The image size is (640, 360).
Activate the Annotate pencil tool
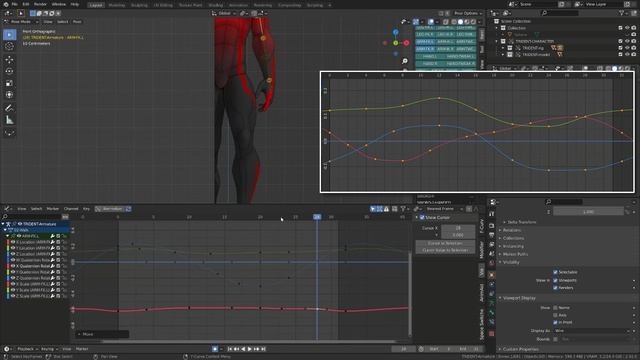tap(9, 108)
